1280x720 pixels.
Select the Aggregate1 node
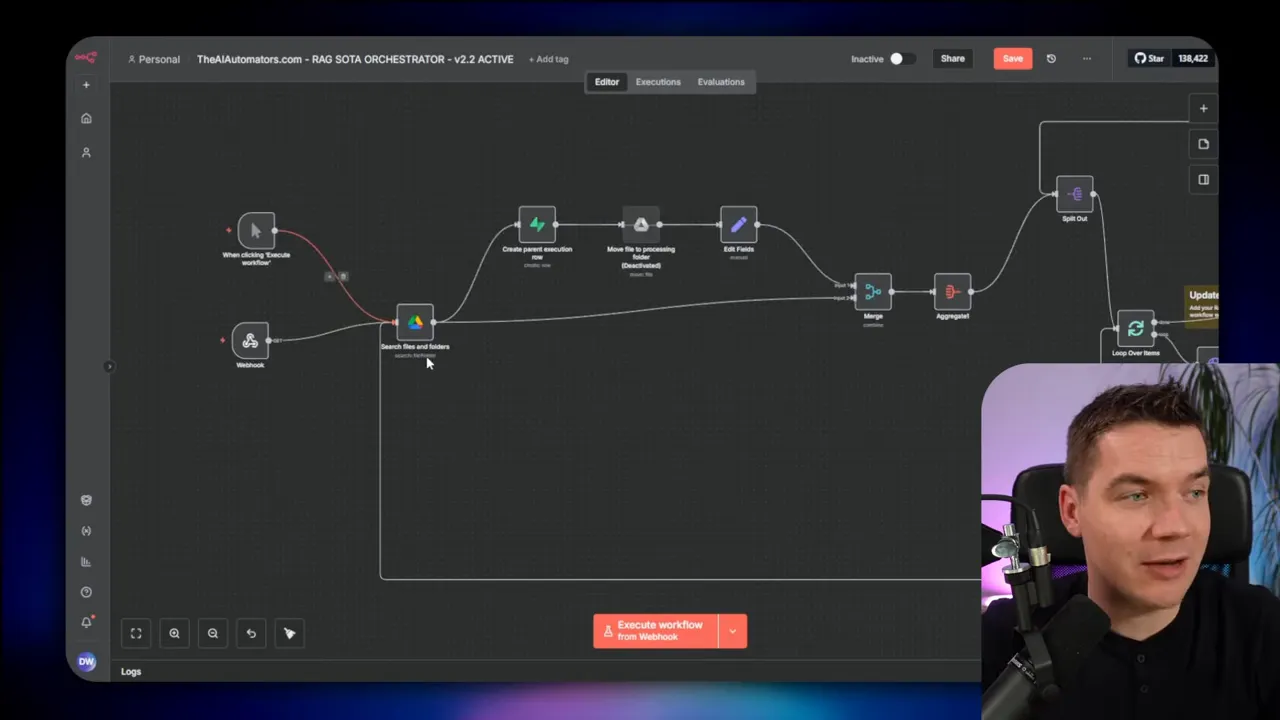[x=952, y=292]
